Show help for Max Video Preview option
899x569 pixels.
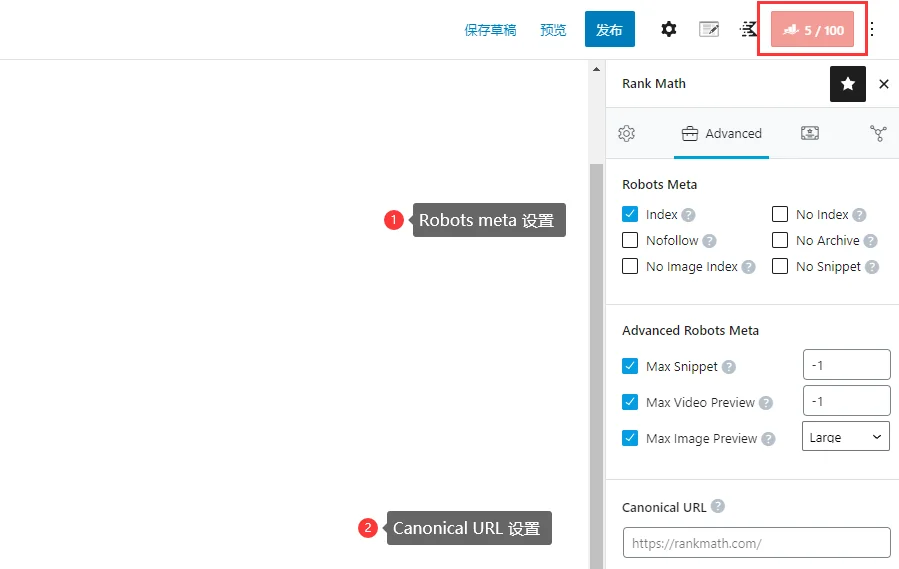[766, 403]
